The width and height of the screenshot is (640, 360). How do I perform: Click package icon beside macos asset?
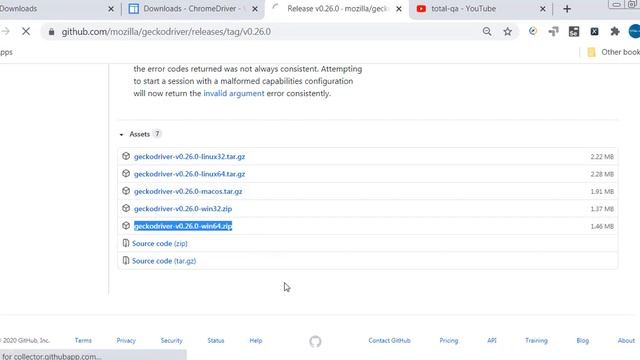click(126, 191)
